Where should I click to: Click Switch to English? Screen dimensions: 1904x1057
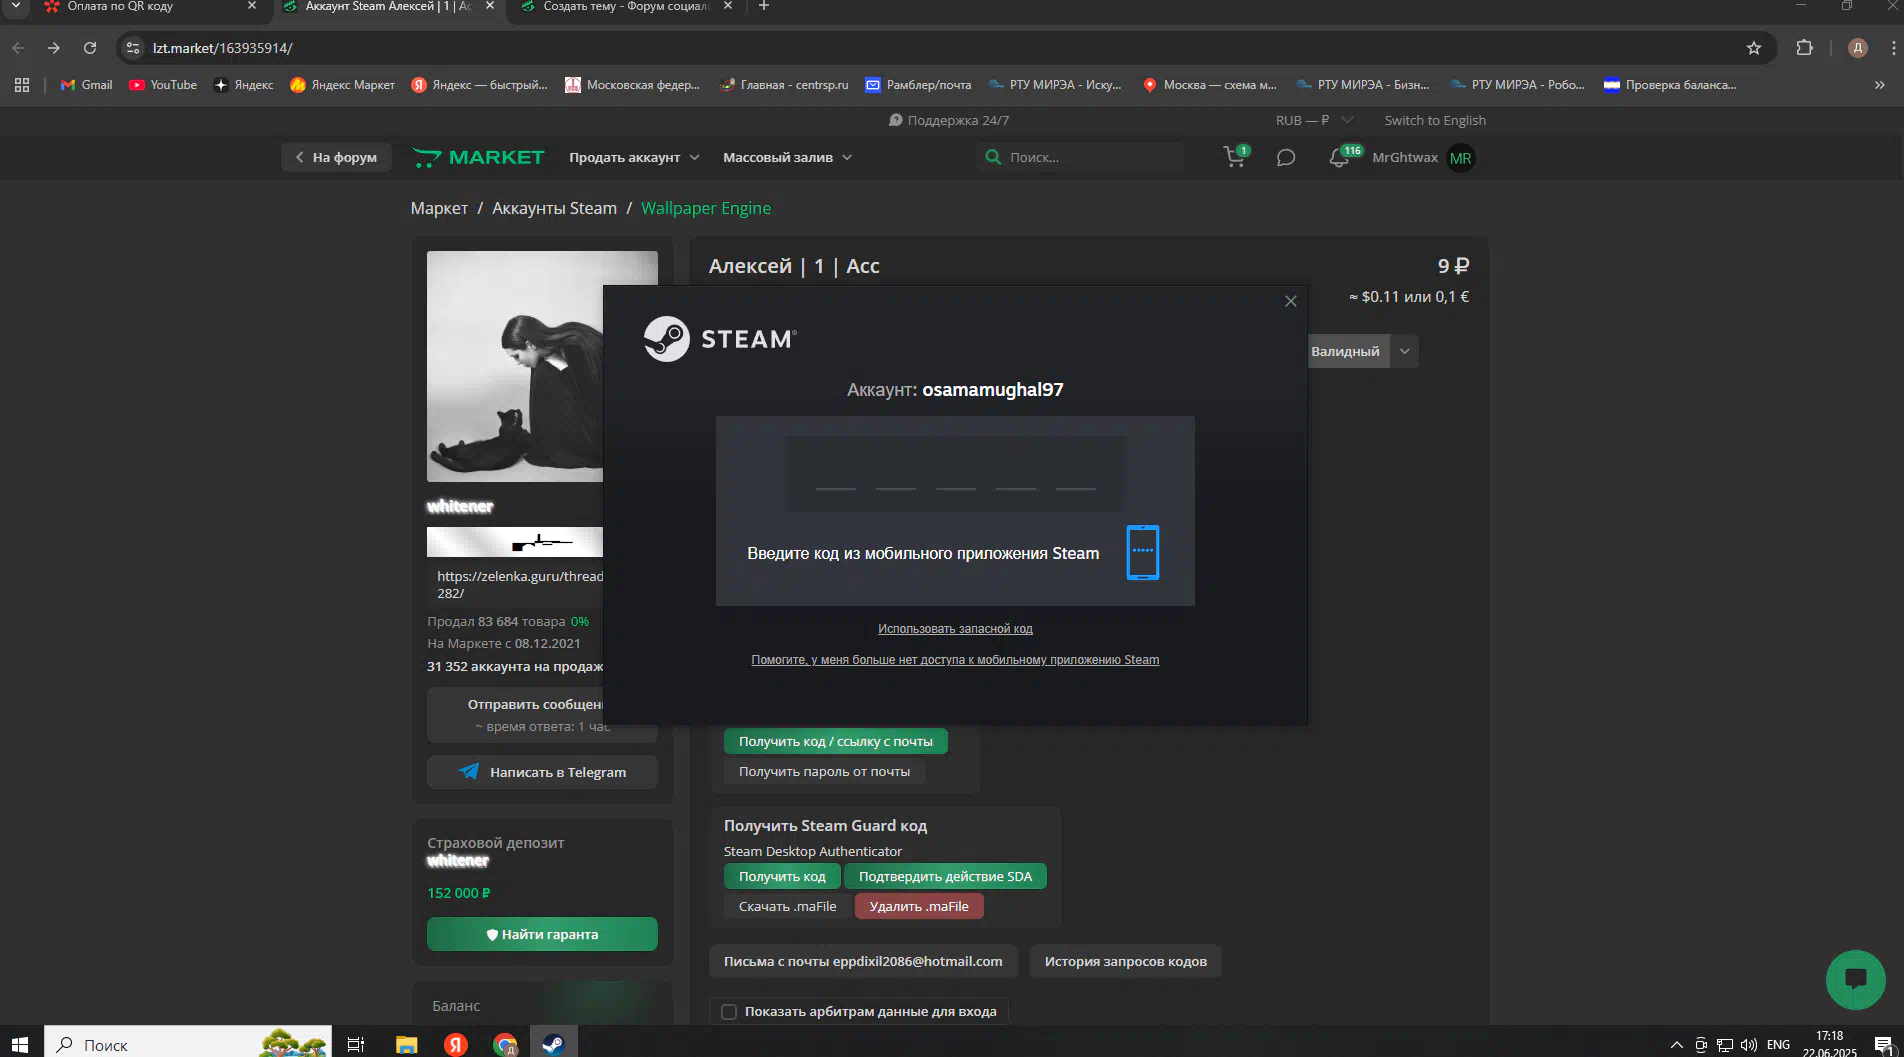1435,120
